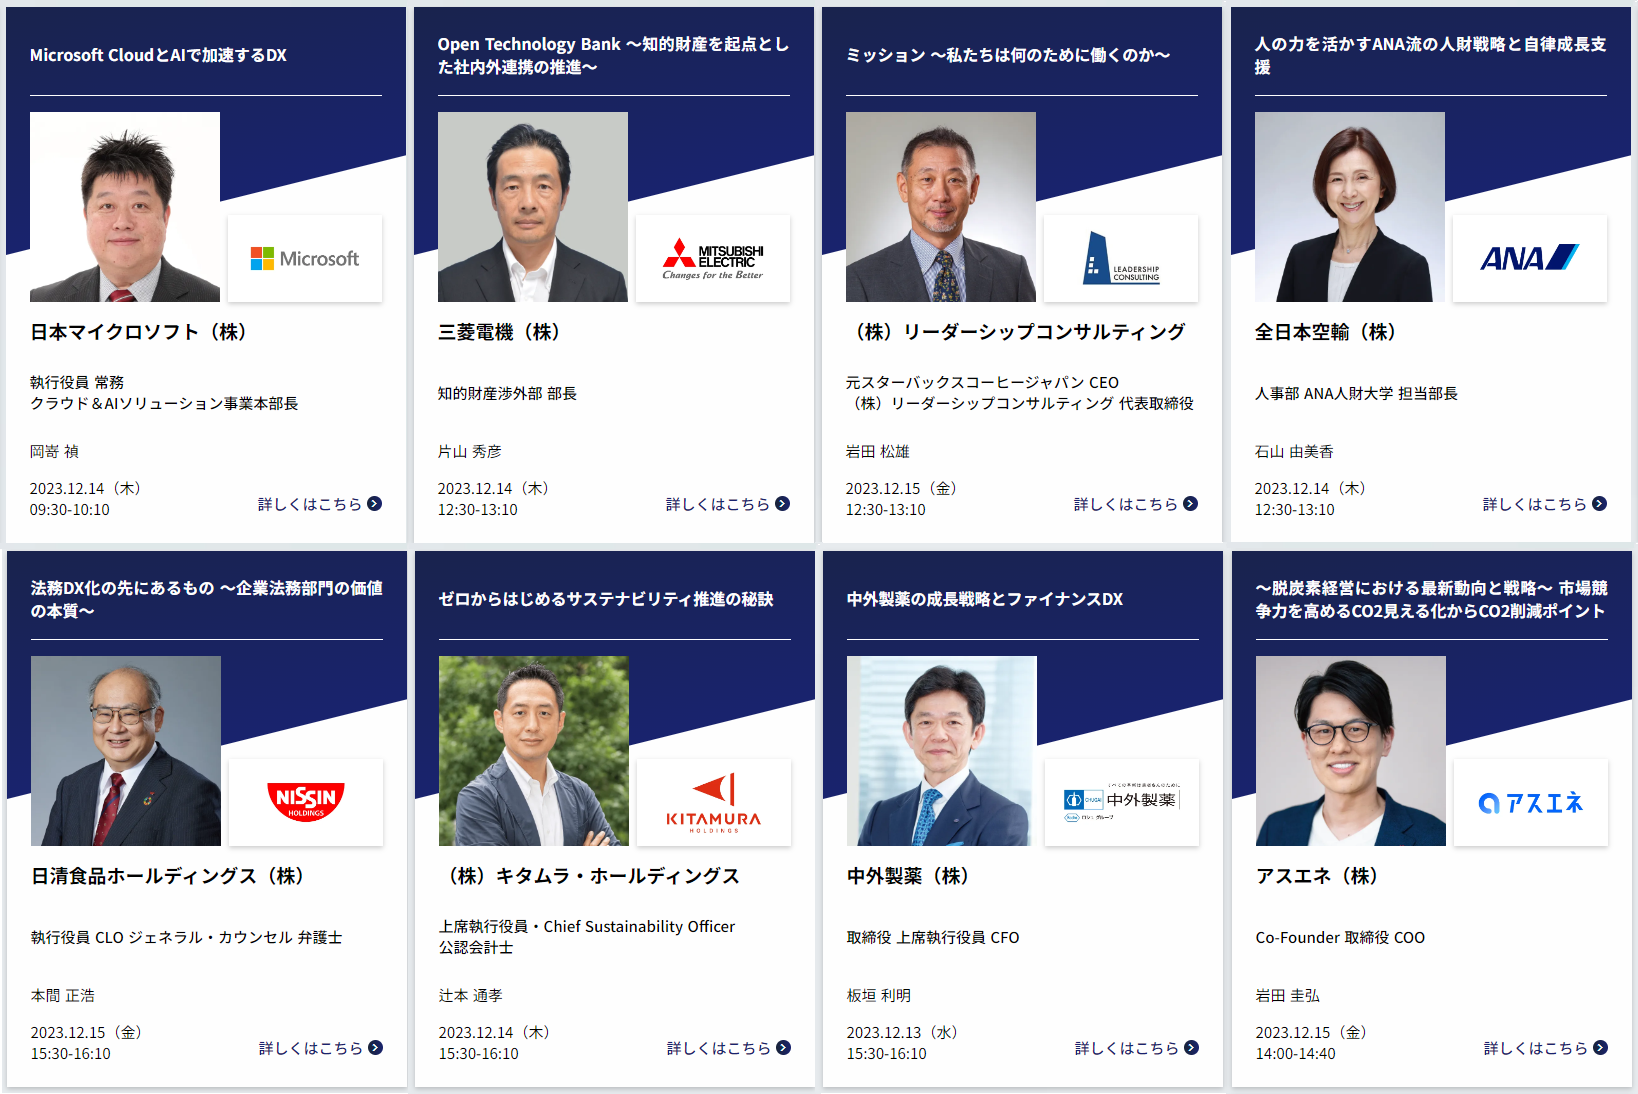Click arrow icon beside 全日本空輸 details link
1638x1094 pixels.
(x=1599, y=504)
